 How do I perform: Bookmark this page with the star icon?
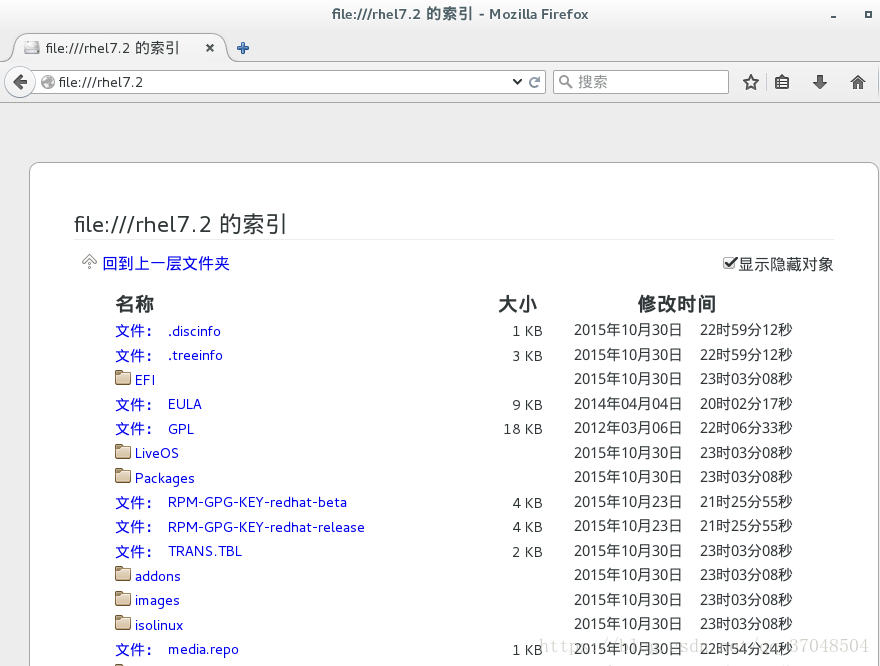coord(750,82)
